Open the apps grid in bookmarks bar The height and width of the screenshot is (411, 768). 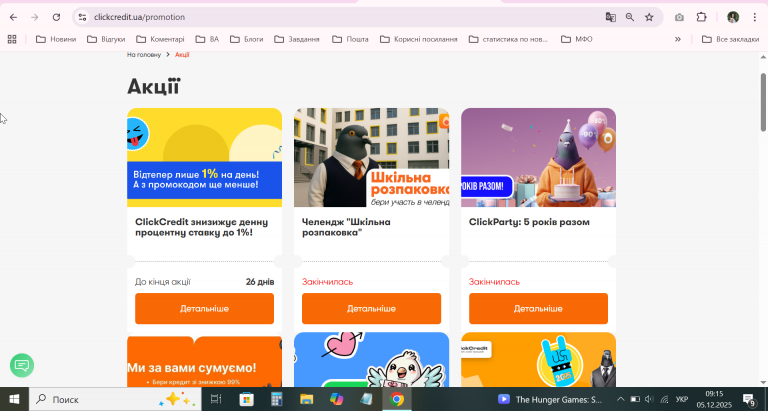pos(12,39)
